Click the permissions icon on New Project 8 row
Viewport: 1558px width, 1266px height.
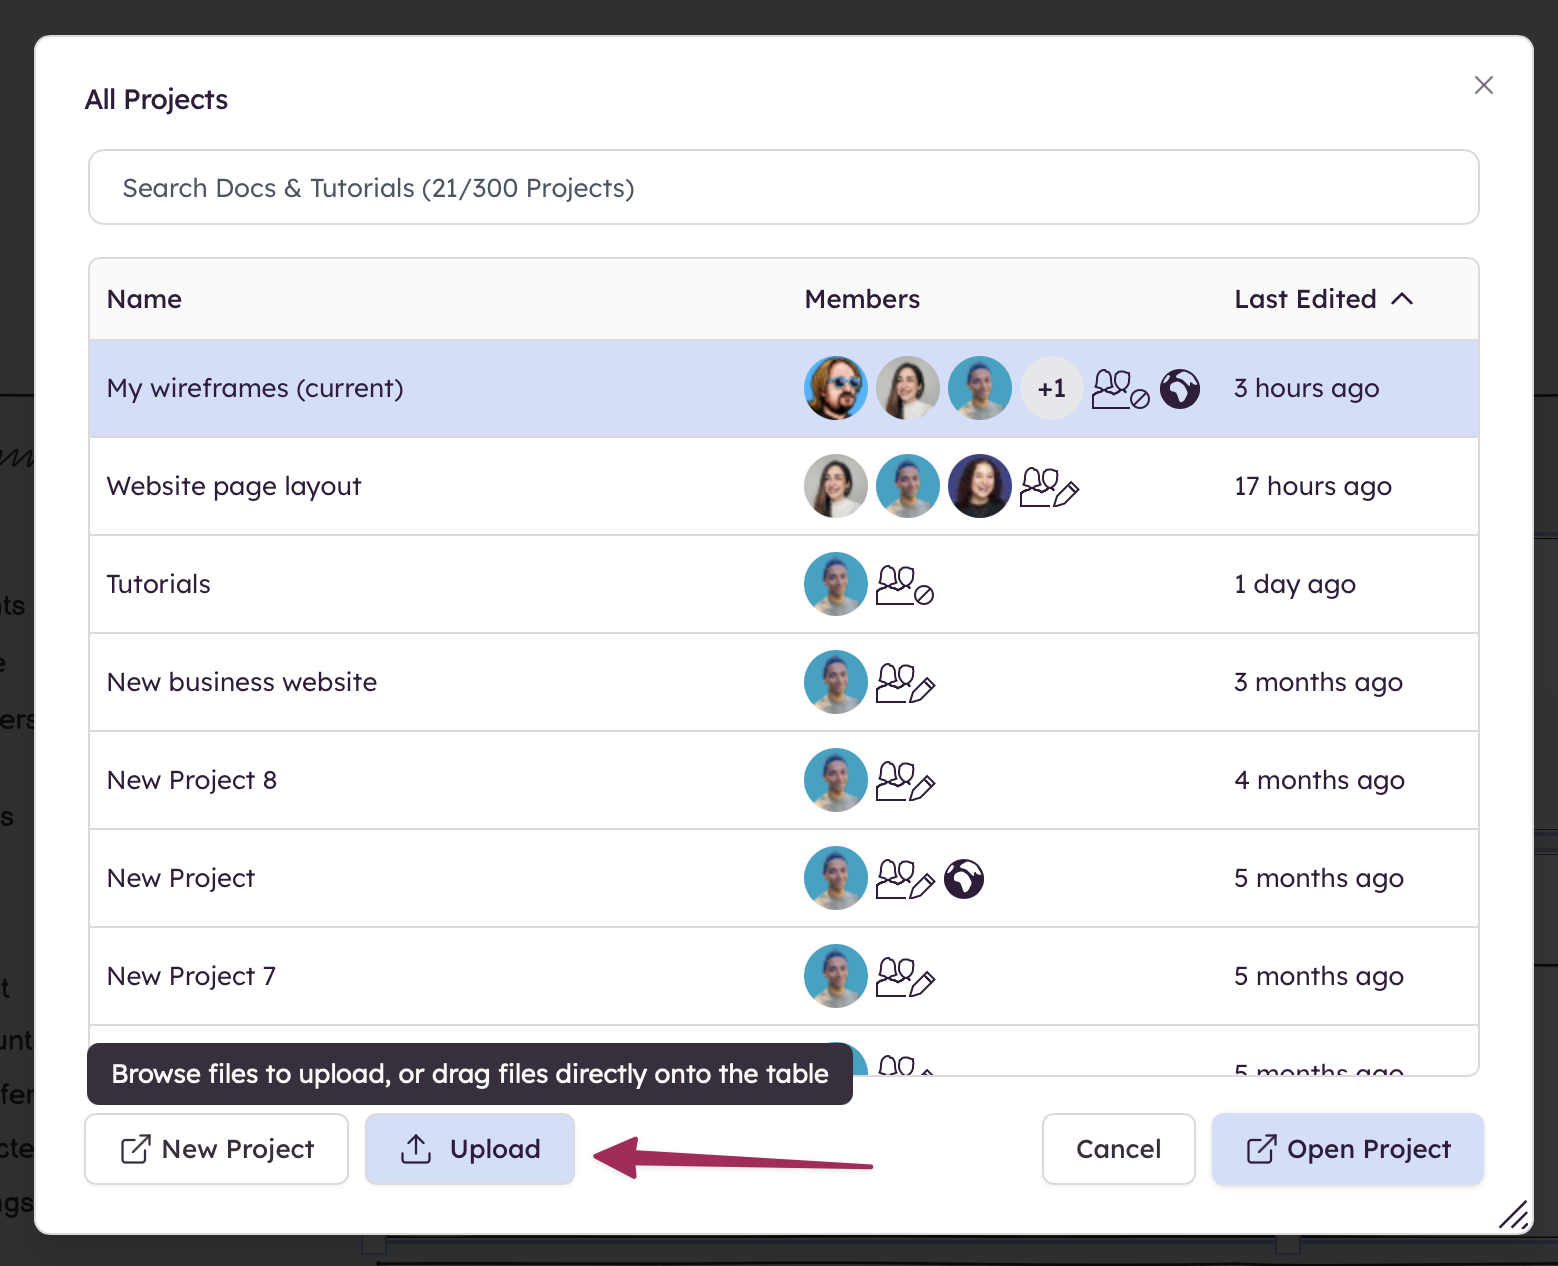click(906, 781)
